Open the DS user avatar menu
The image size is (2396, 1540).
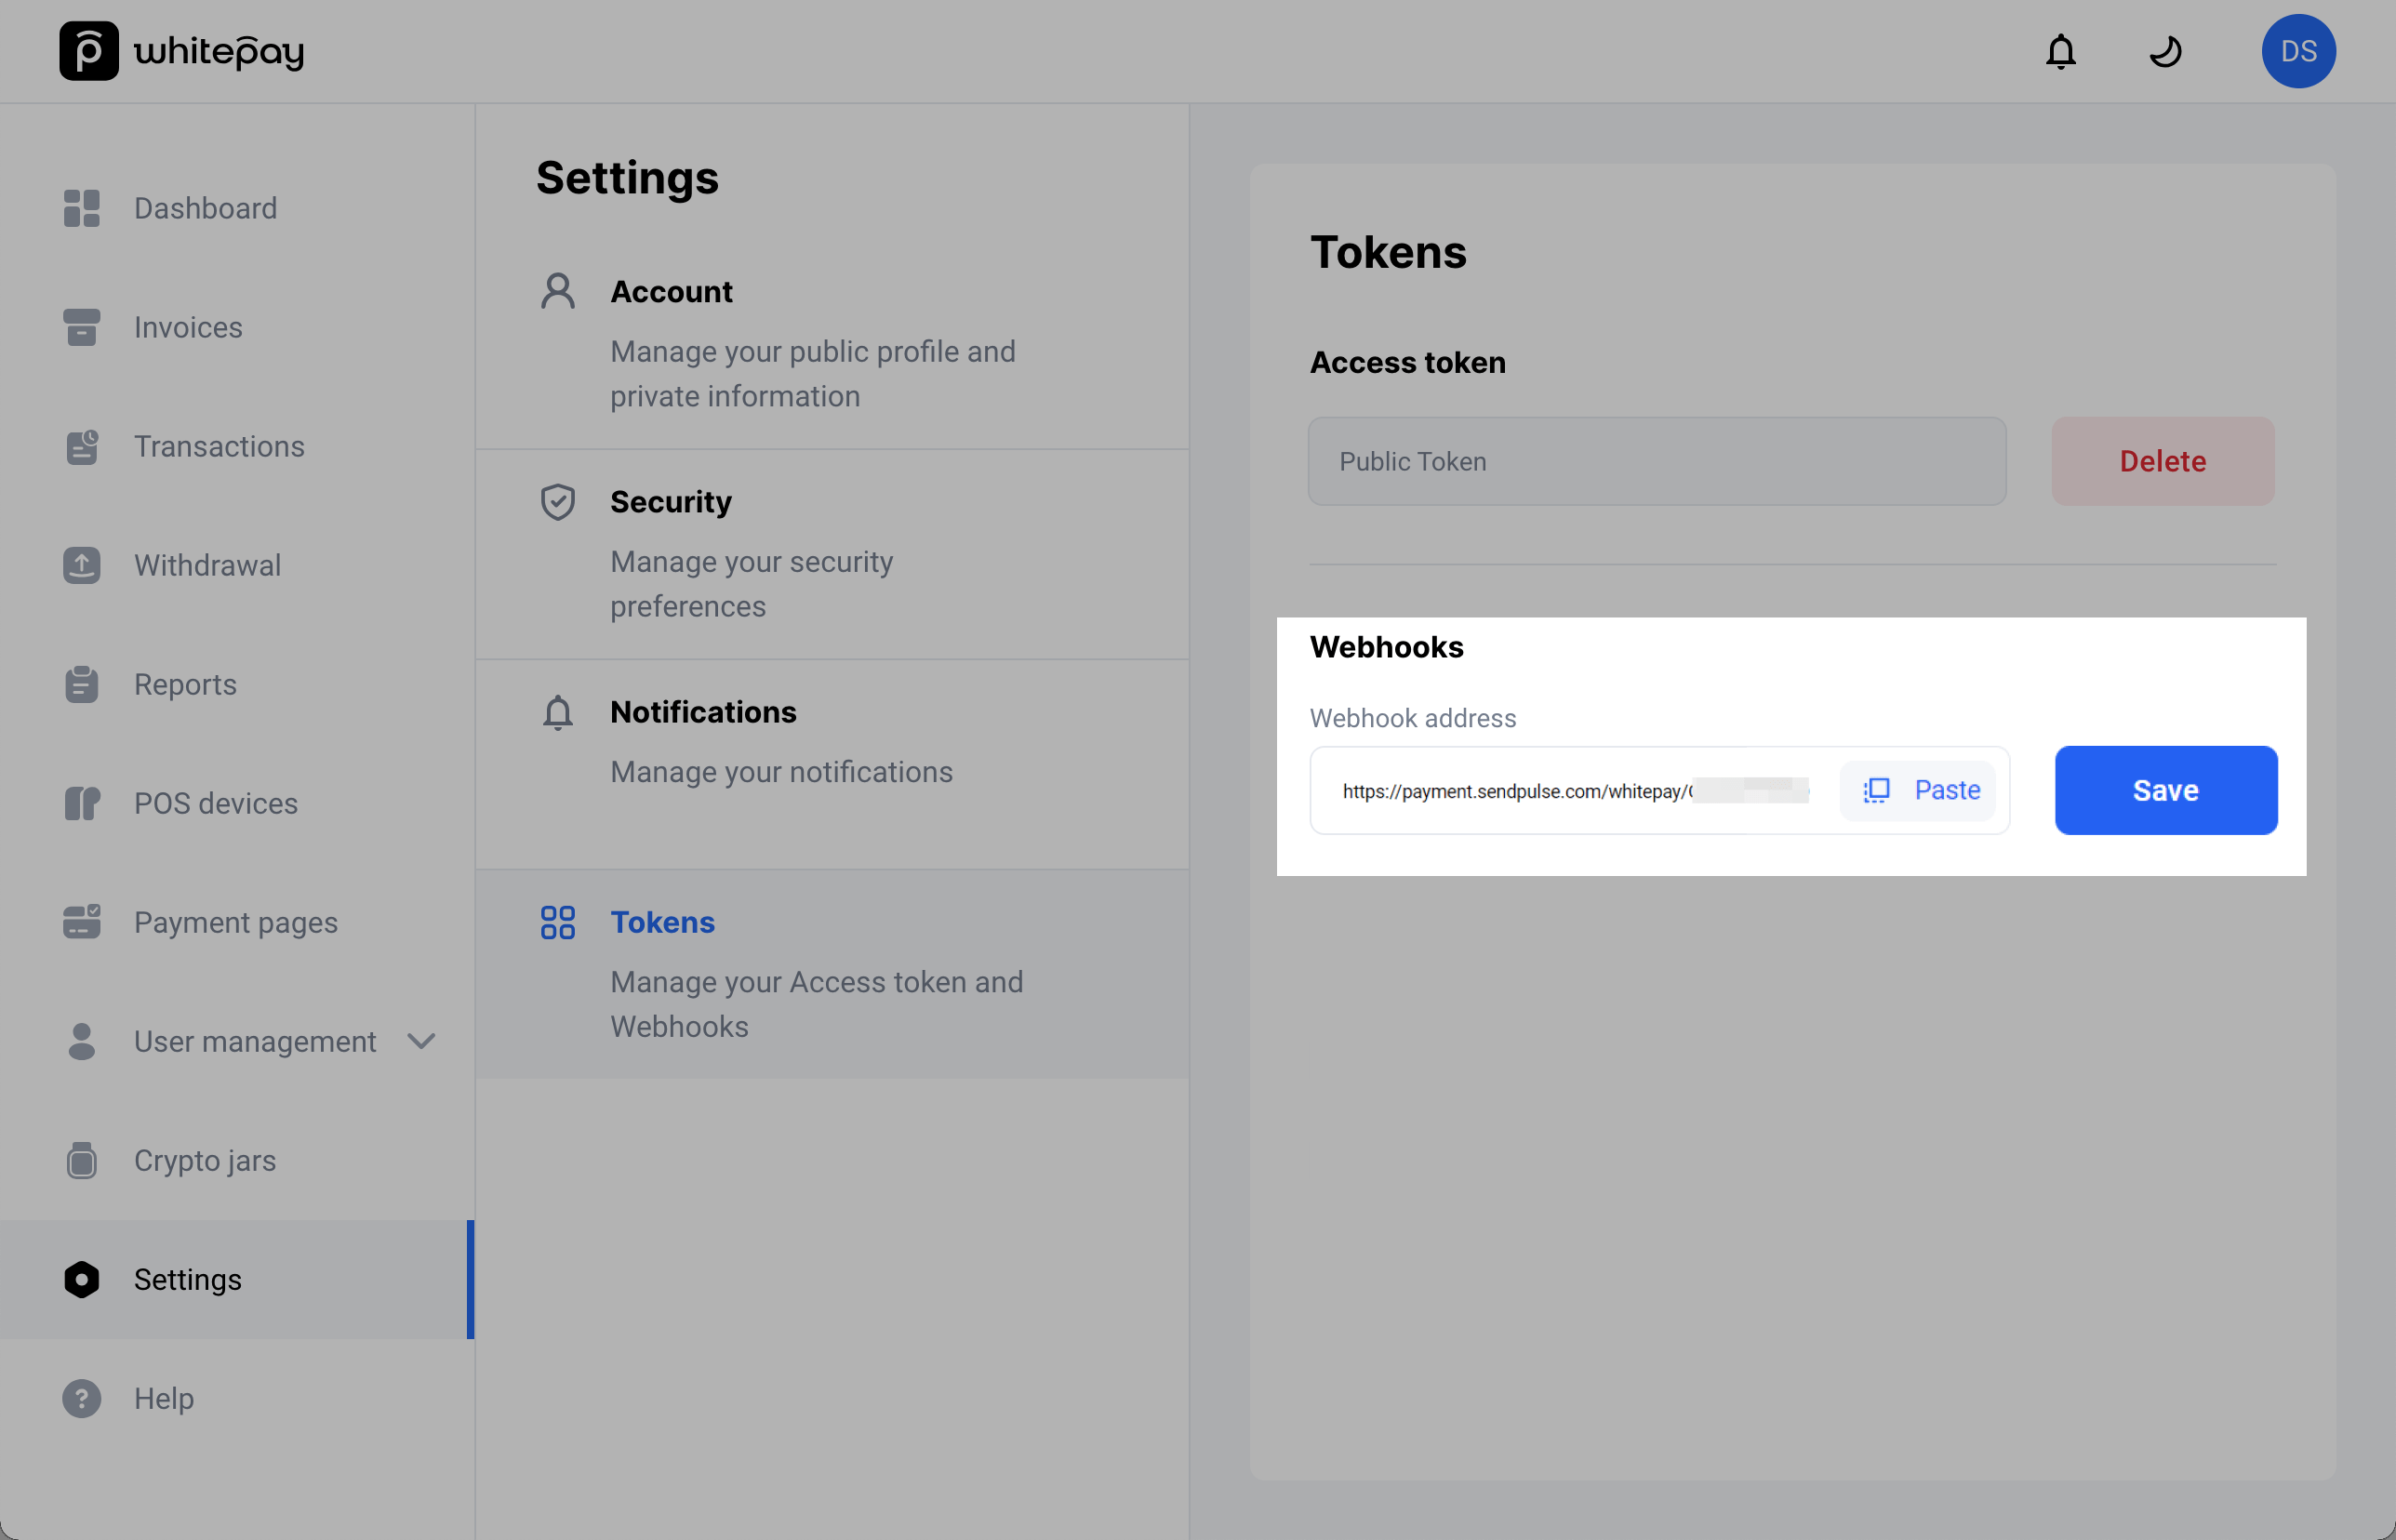coord(2298,51)
